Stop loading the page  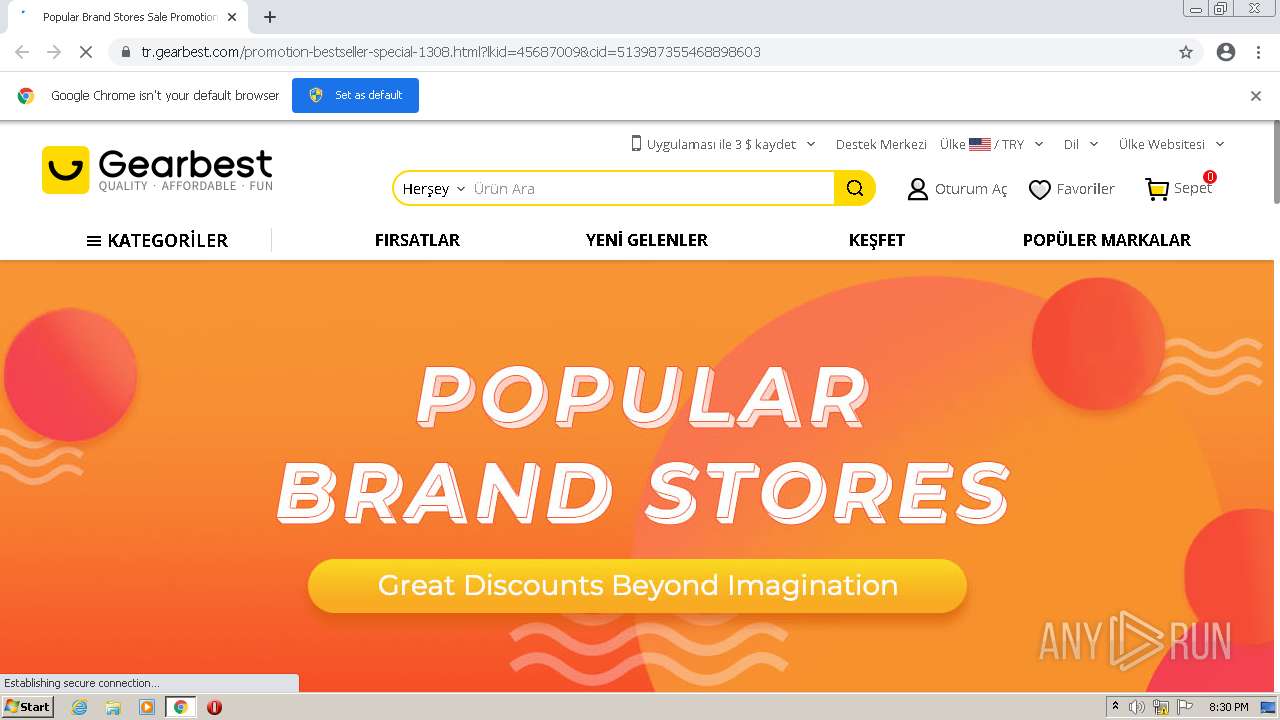(86, 52)
